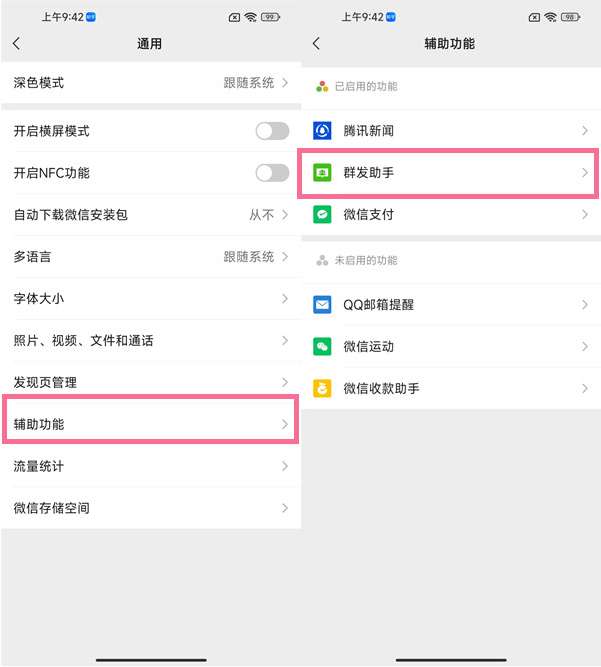Tap the QQ邮箱提醒 envelope icon
This screenshot has height=667, width=601.
[x=322, y=305]
